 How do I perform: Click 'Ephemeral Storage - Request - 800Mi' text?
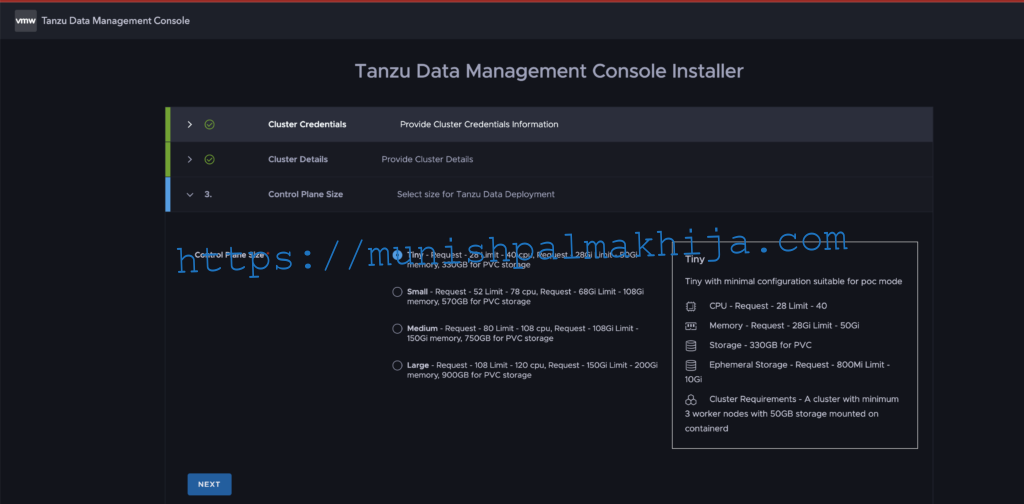click(788, 371)
